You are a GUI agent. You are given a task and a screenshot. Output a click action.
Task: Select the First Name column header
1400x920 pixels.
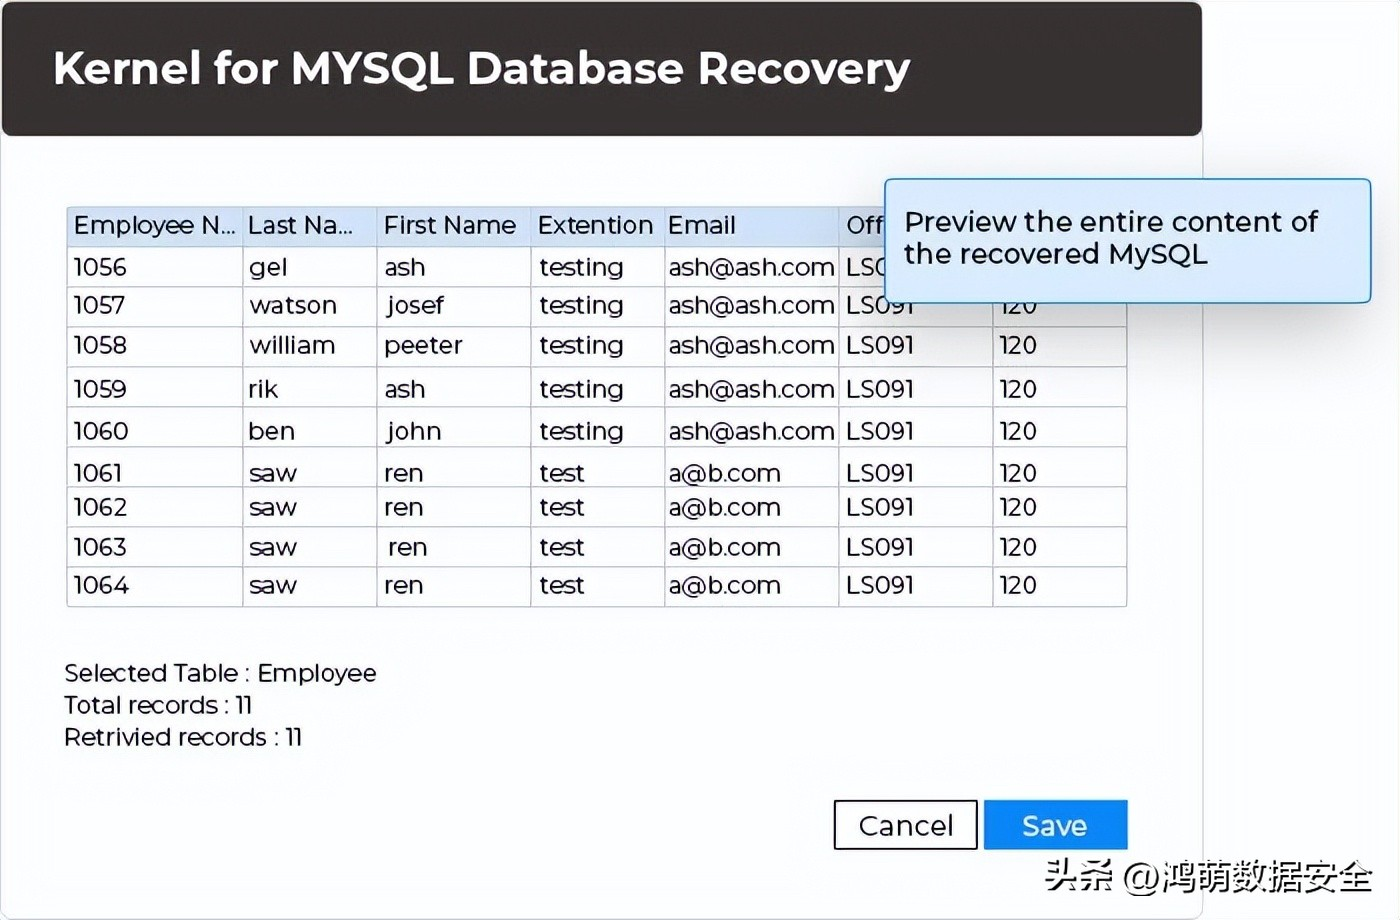click(454, 226)
